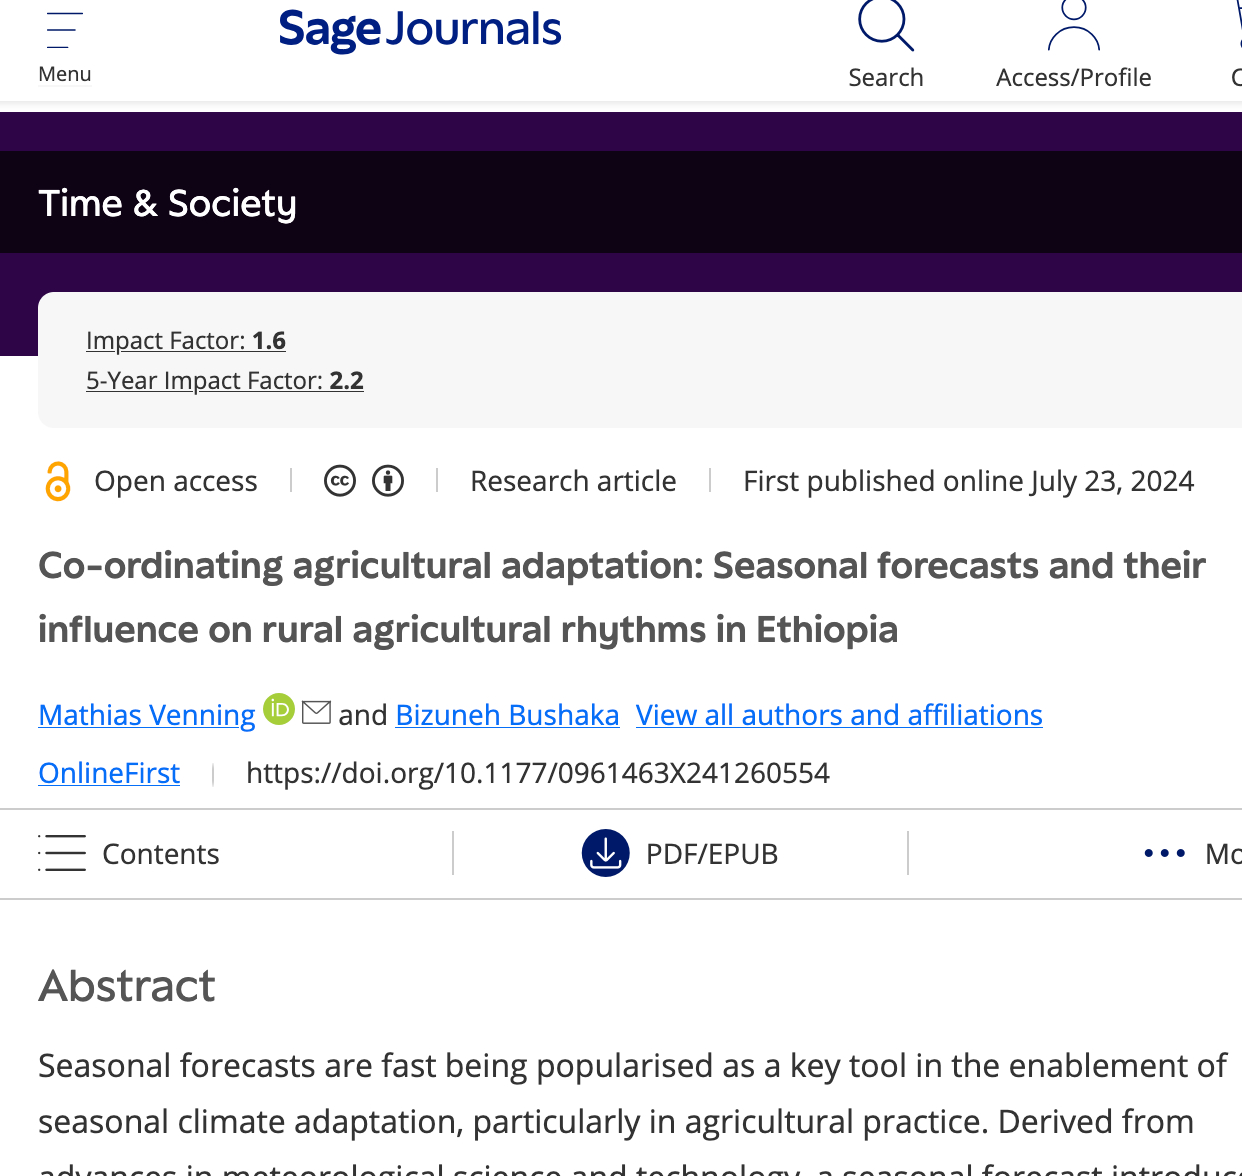
Task: Open the Time & Society journal page
Action: click(168, 203)
